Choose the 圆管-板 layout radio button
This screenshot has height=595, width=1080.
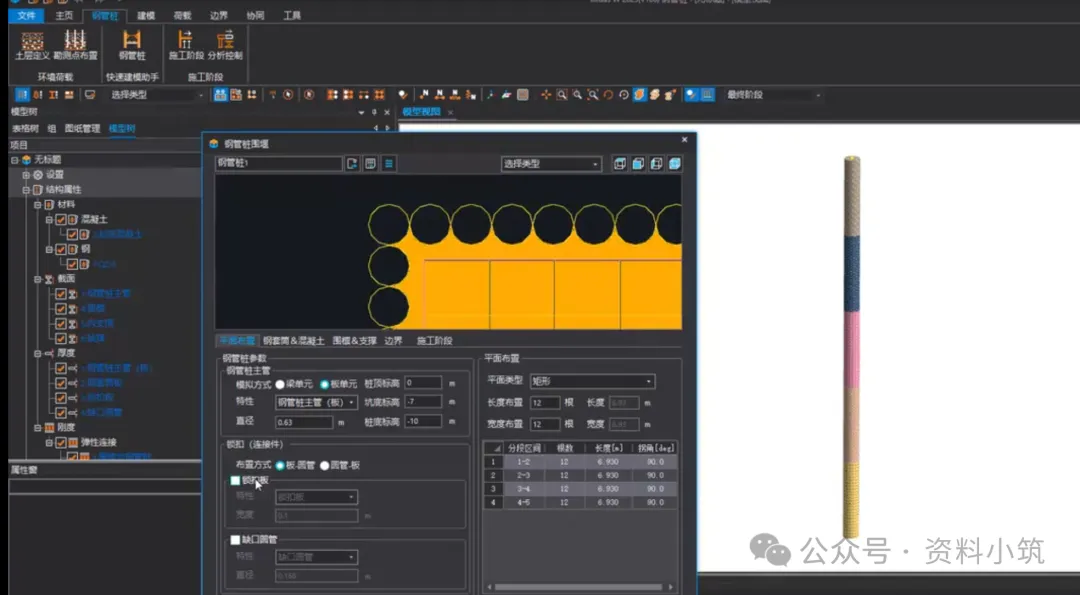pyautogui.click(x=324, y=466)
